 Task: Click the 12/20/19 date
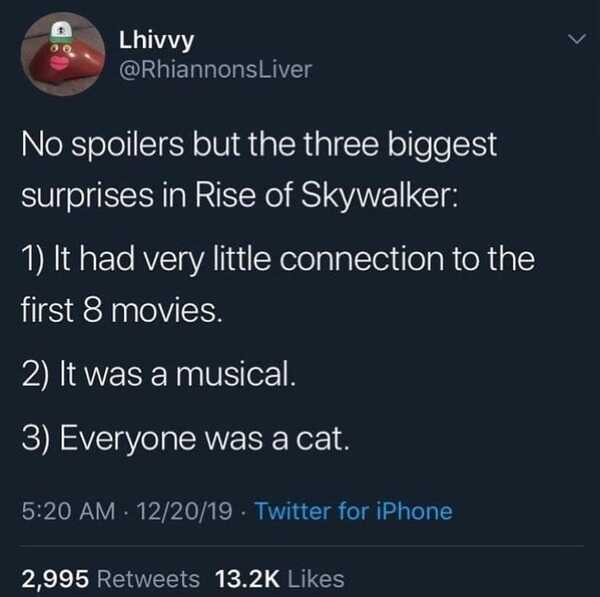coord(188,512)
